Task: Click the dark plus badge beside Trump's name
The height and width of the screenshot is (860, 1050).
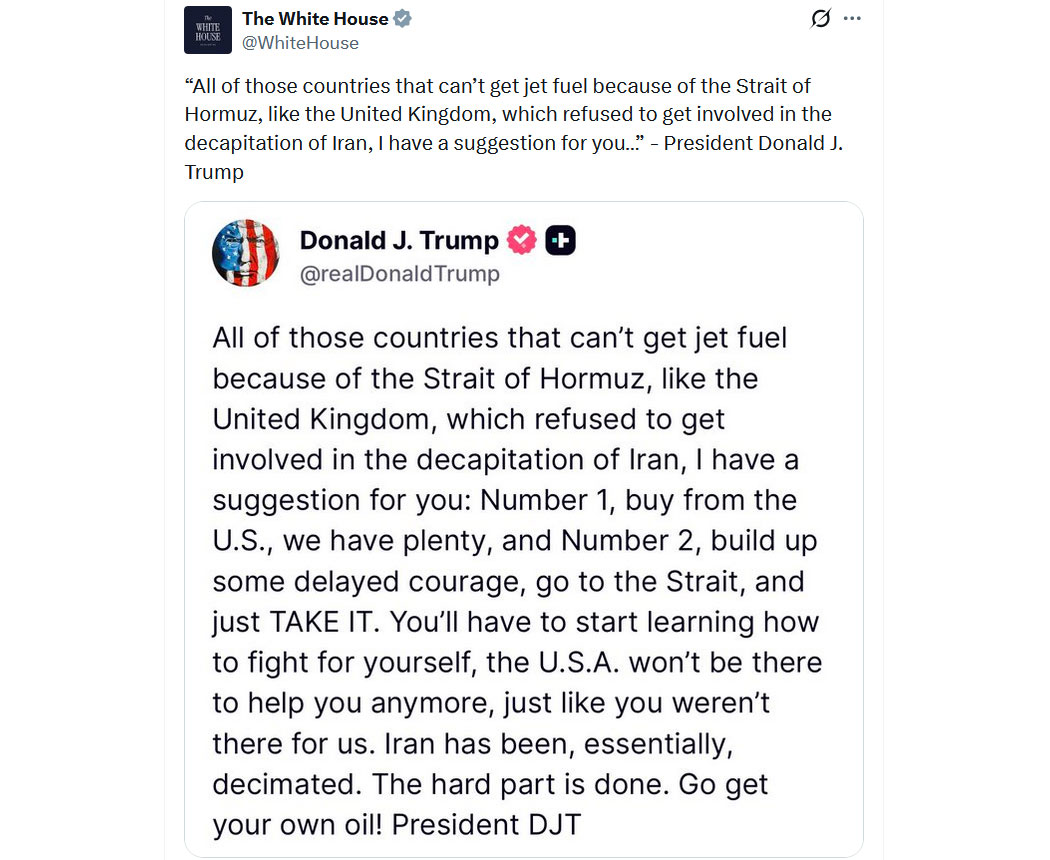Action: pos(561,240)
